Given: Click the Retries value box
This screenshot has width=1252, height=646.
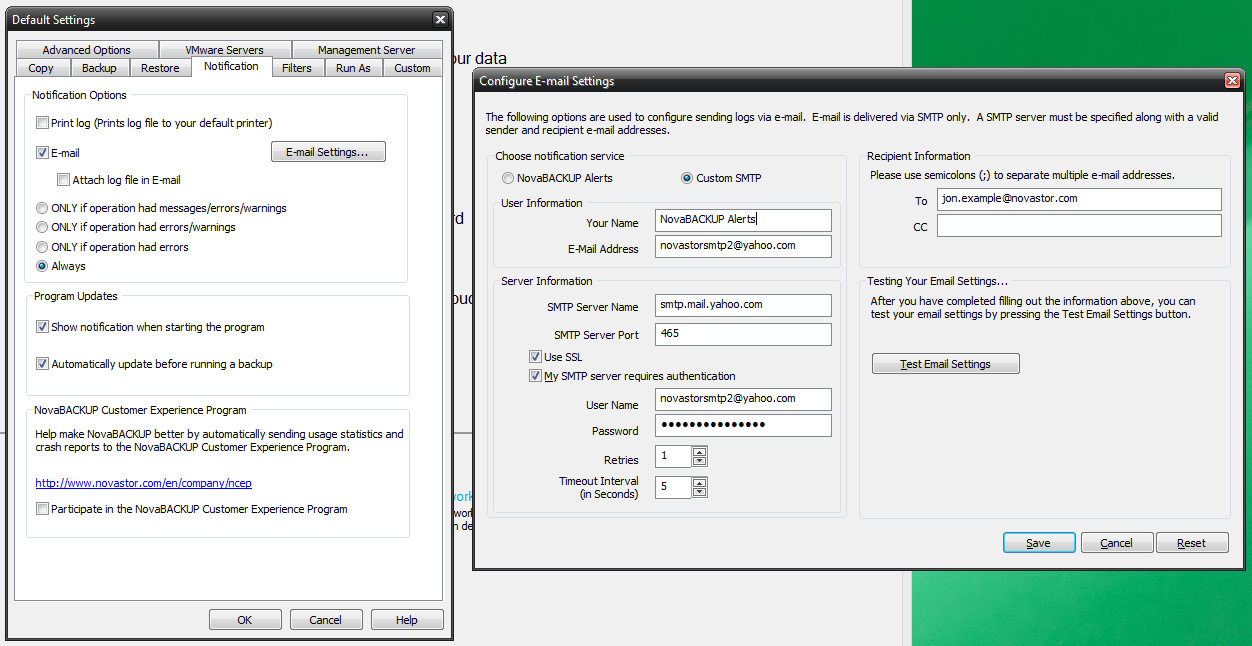Looking at the screenshot, I should point(673,457).
